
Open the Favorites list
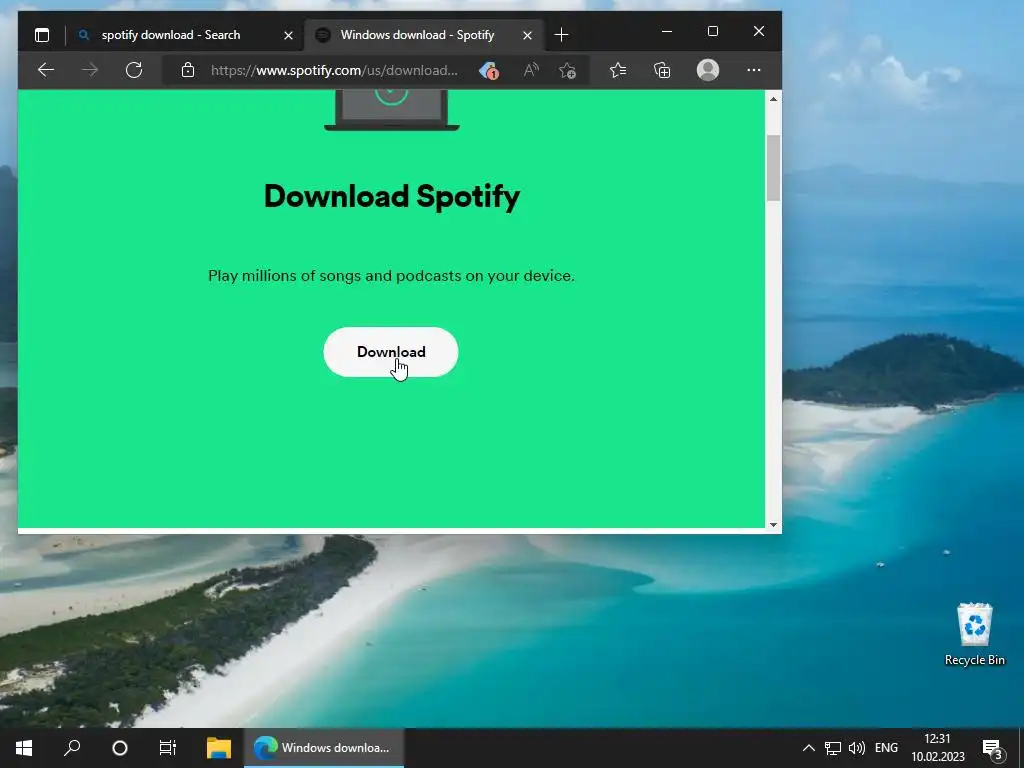[618, 70]
